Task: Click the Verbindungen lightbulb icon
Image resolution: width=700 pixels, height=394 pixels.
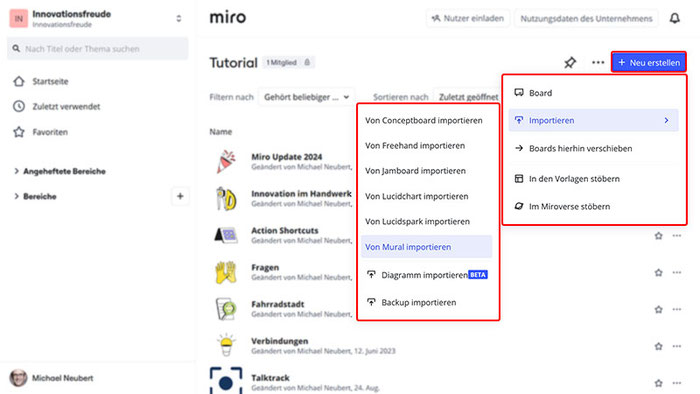Action: tap(226, 345)
